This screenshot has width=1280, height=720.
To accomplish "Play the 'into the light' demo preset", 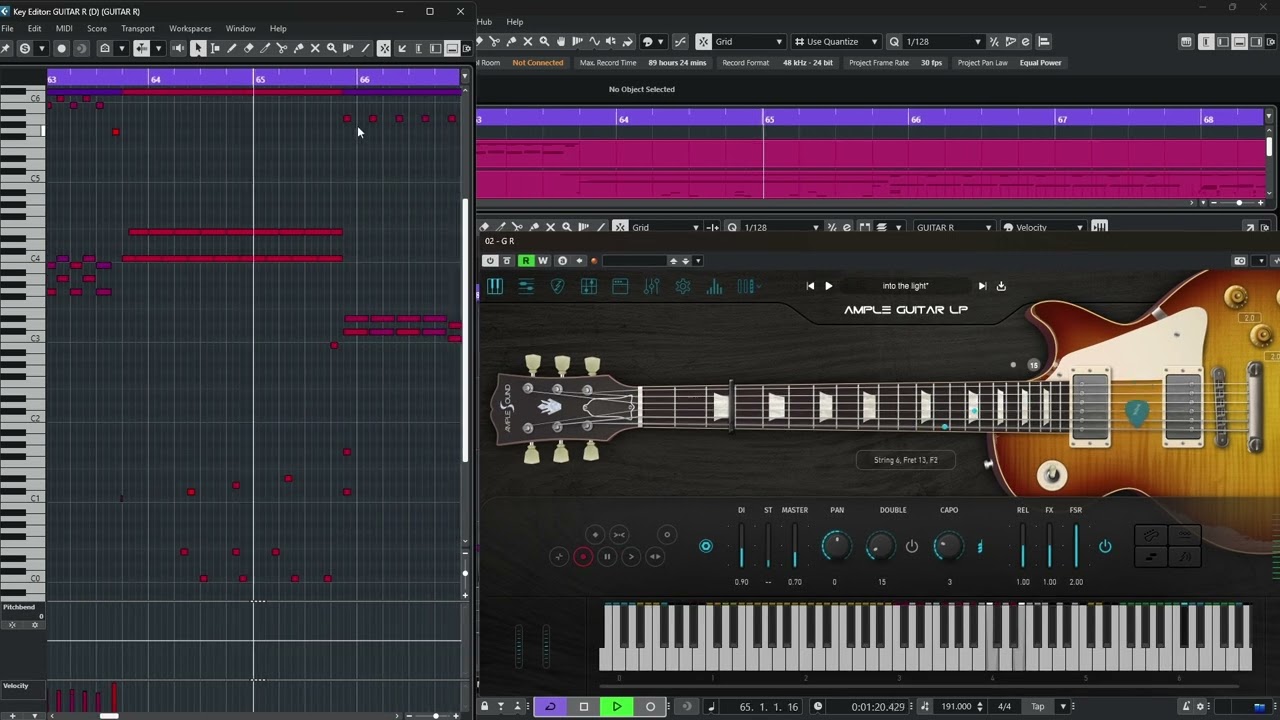I will (x=828, y=286).
